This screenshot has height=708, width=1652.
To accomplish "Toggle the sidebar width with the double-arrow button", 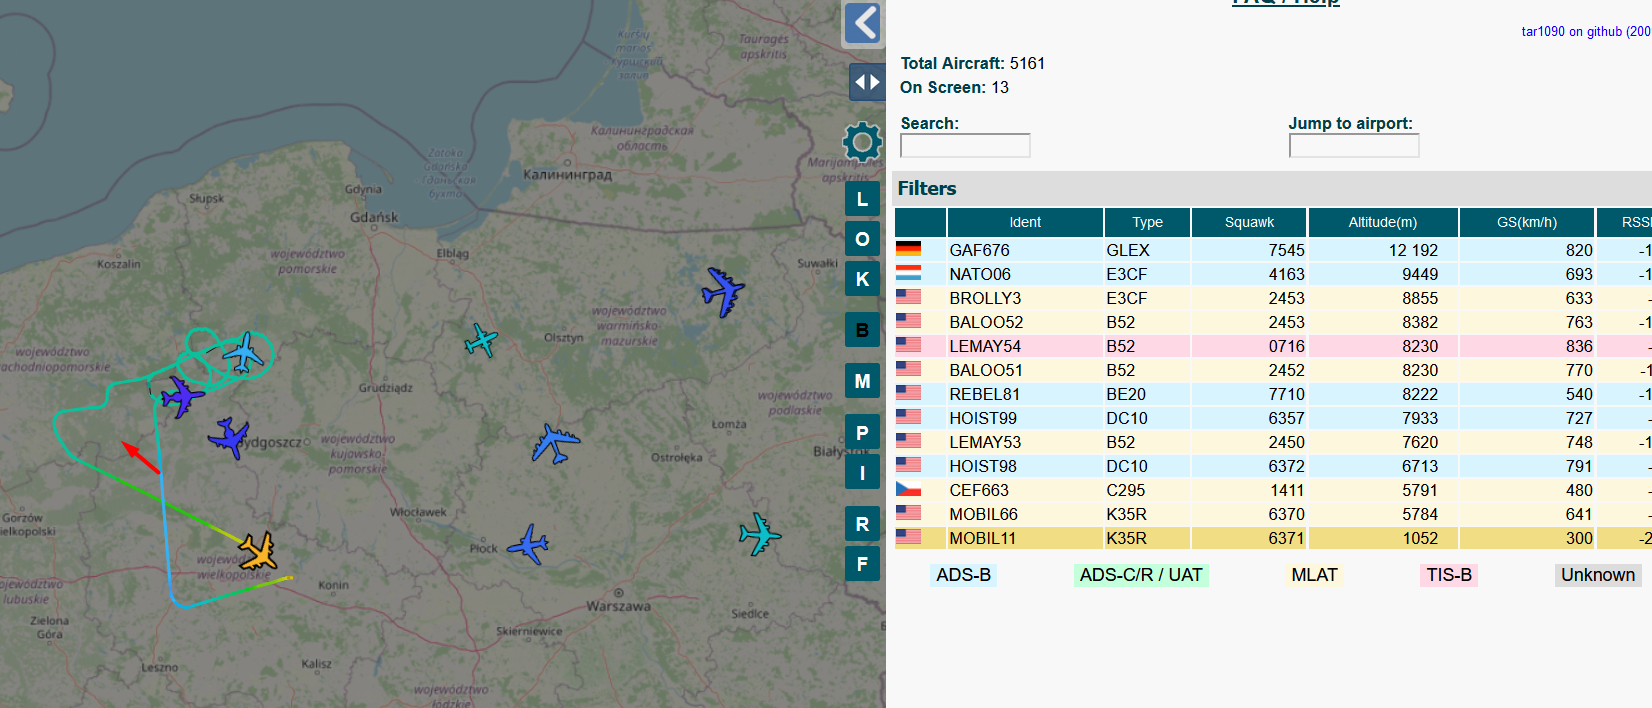I will (x=866, y=82).
